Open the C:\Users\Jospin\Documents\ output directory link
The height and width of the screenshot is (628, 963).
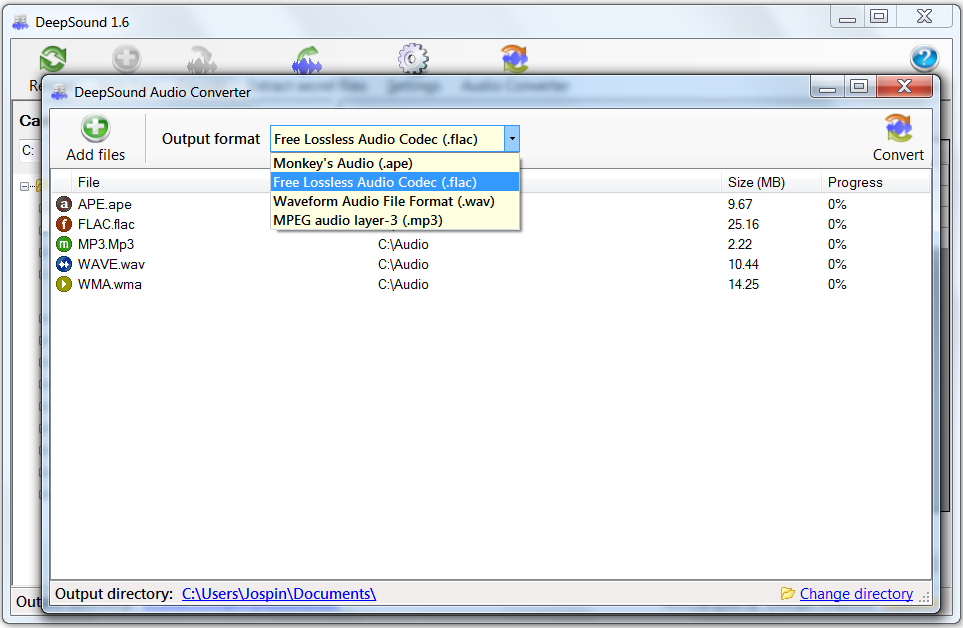(279, 594)
